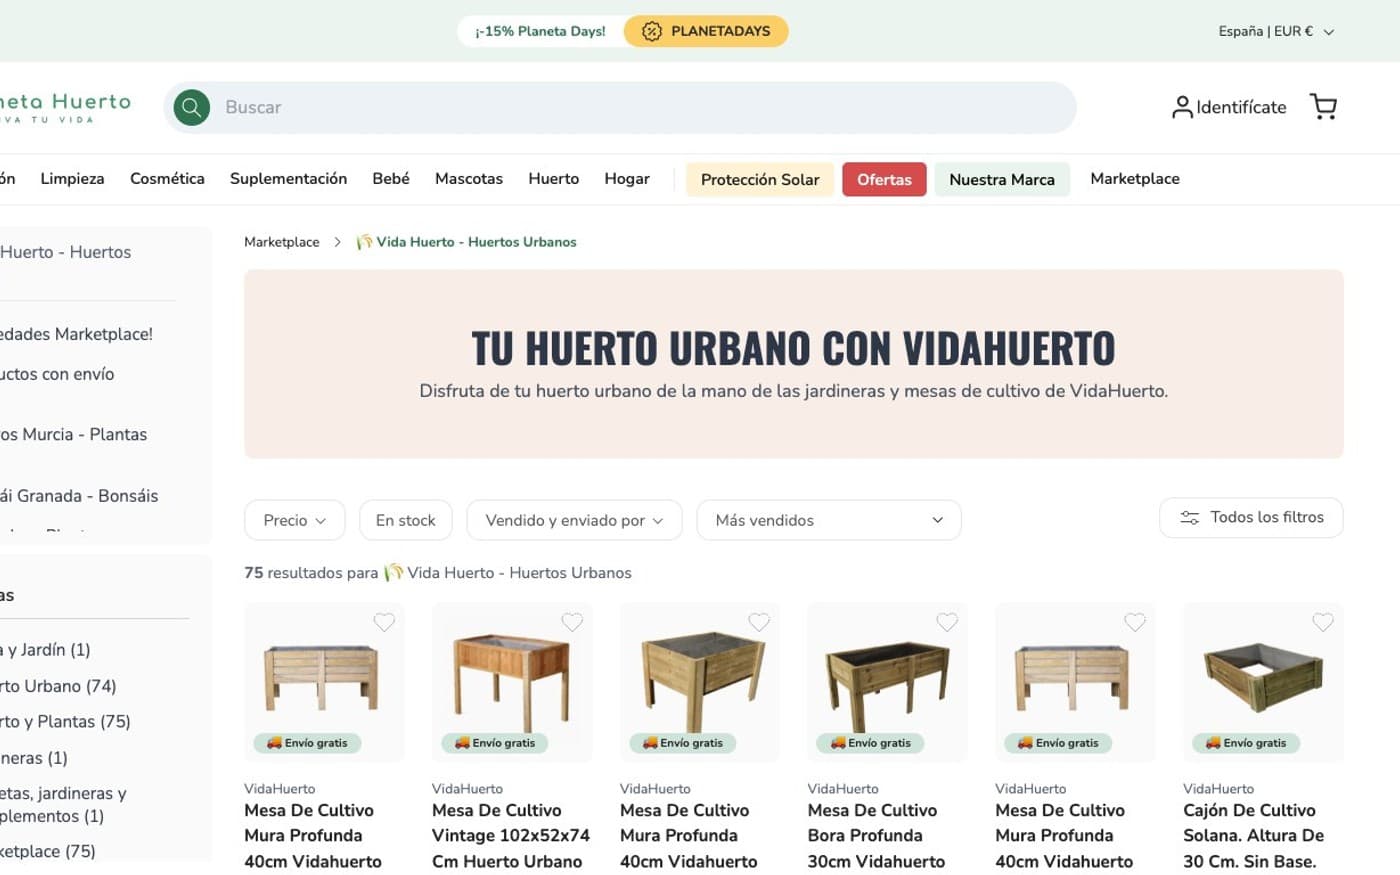Expand the Vendido y enviado por dropdown
The height and width of the screenshot is (875, 1400).
(x=574, y=520)
